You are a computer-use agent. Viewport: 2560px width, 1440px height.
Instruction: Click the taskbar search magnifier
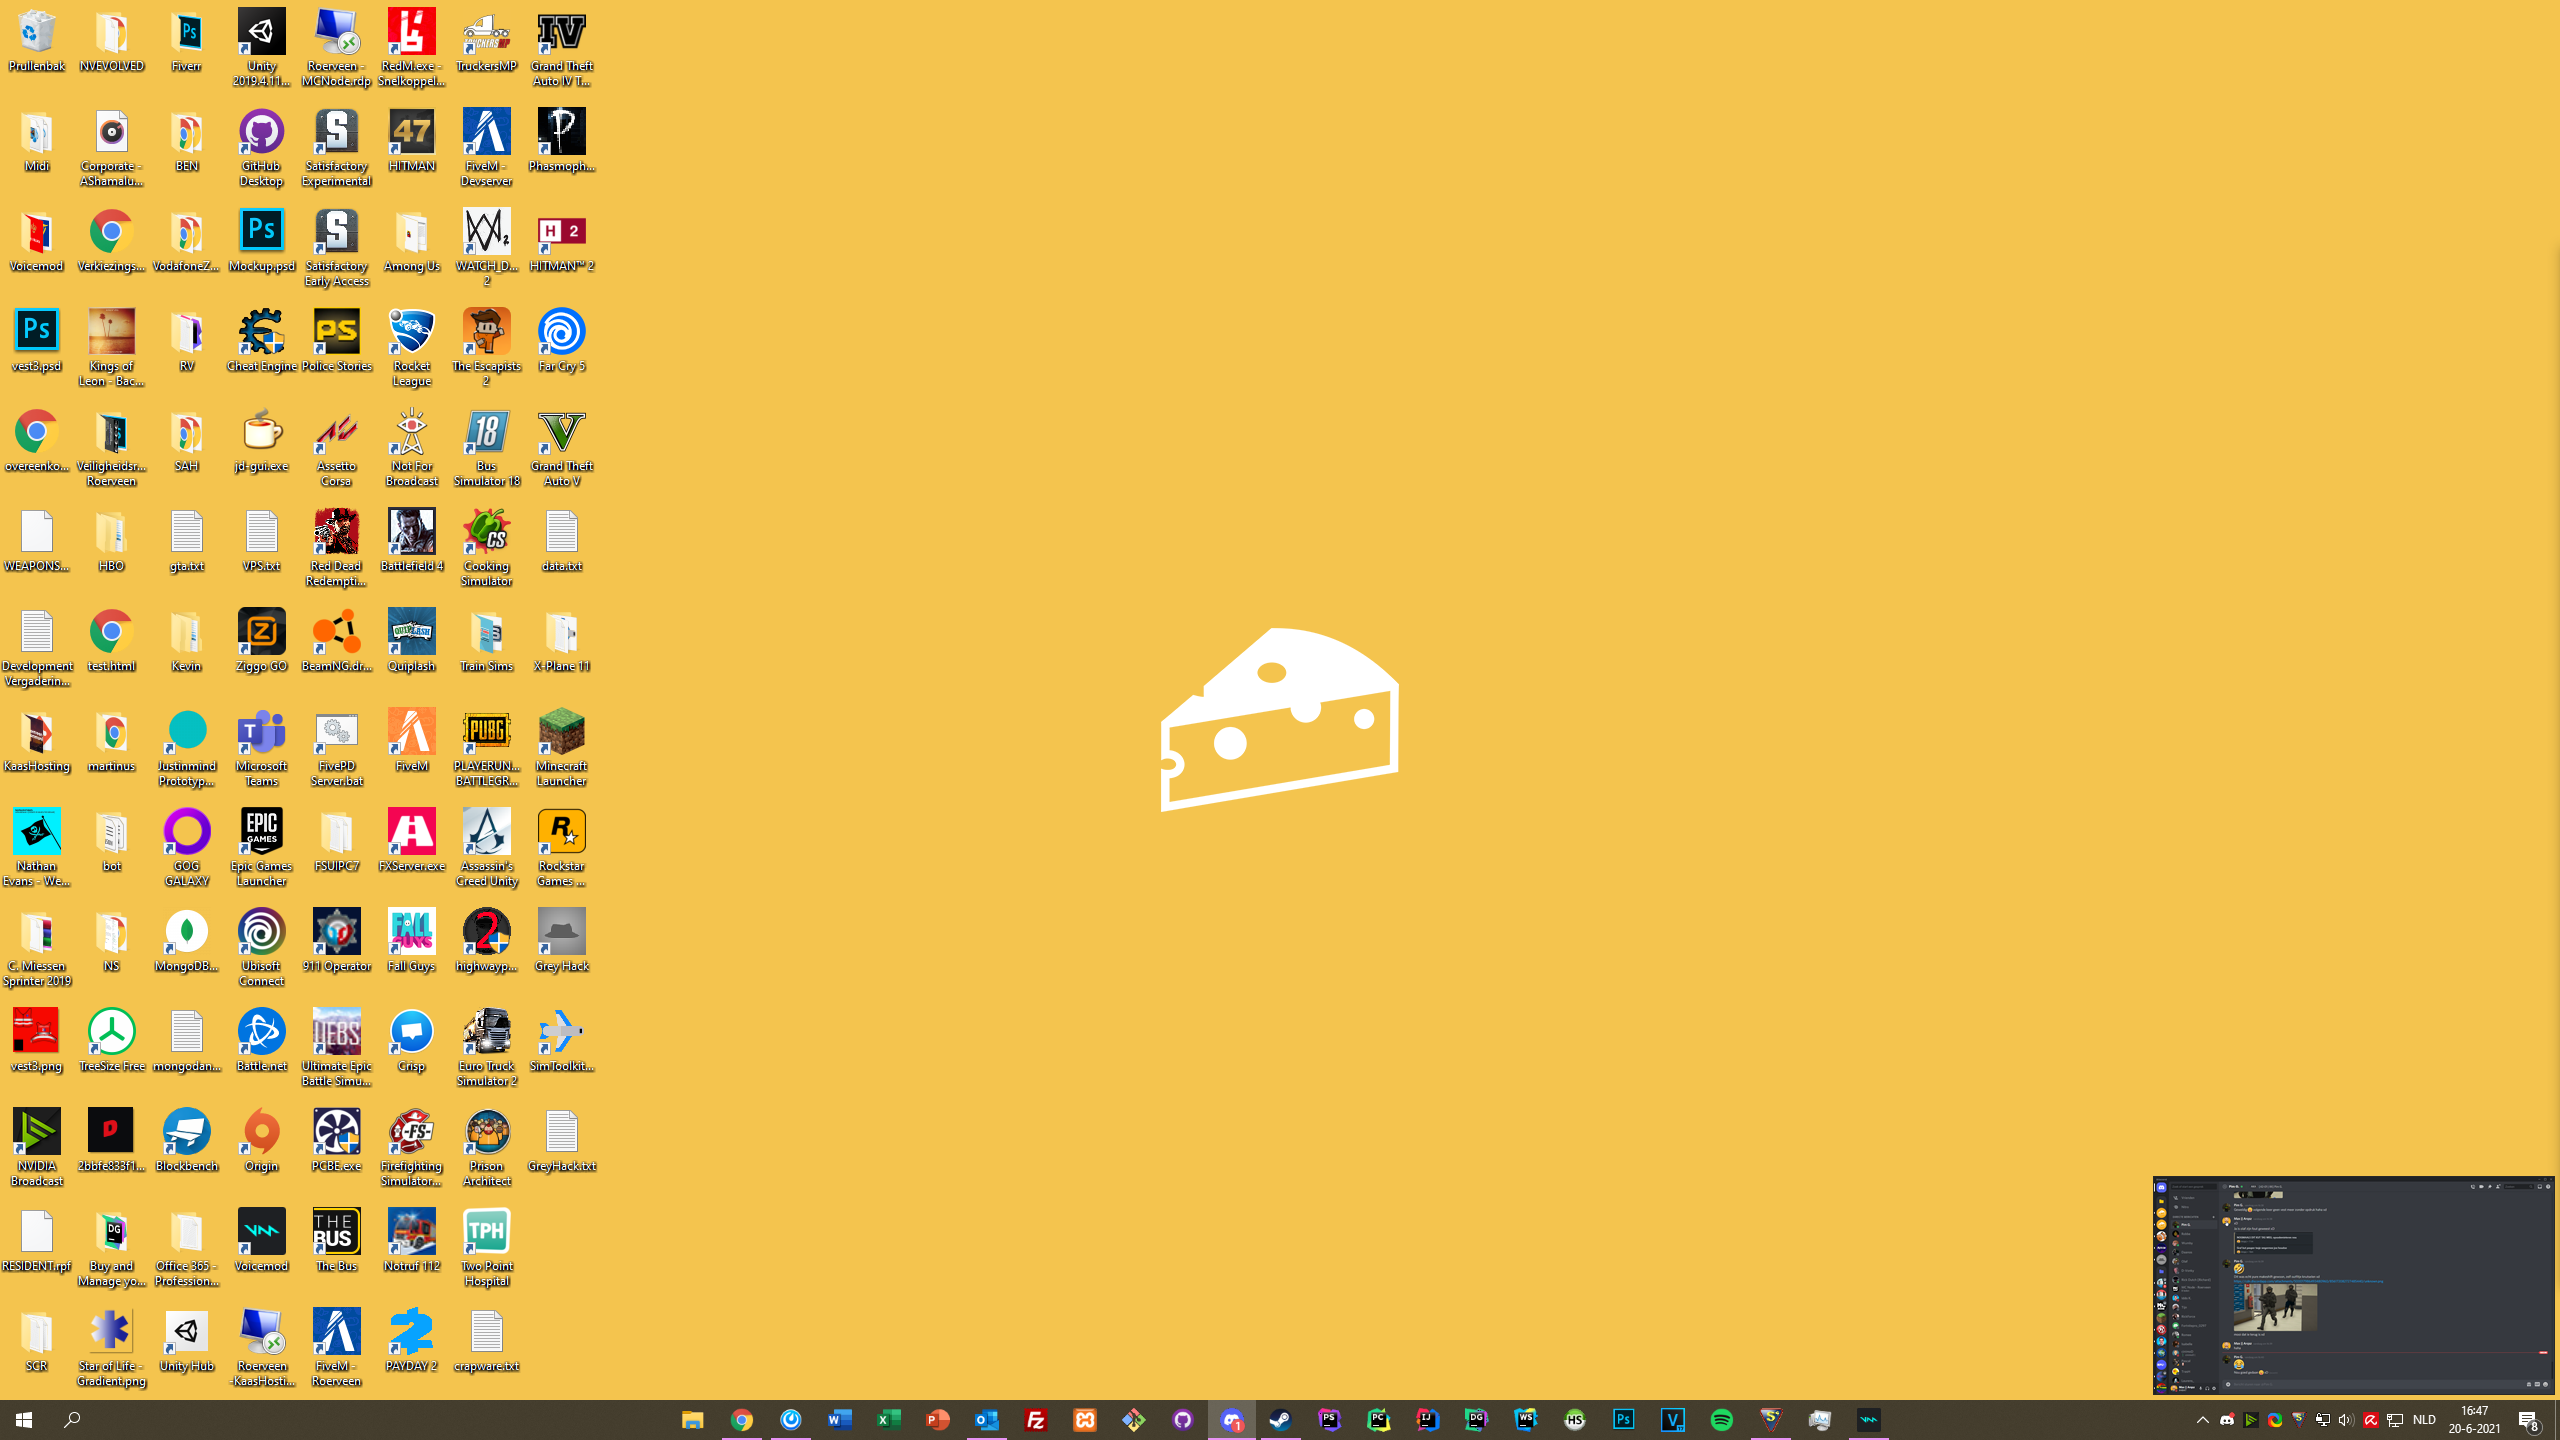72,1420
